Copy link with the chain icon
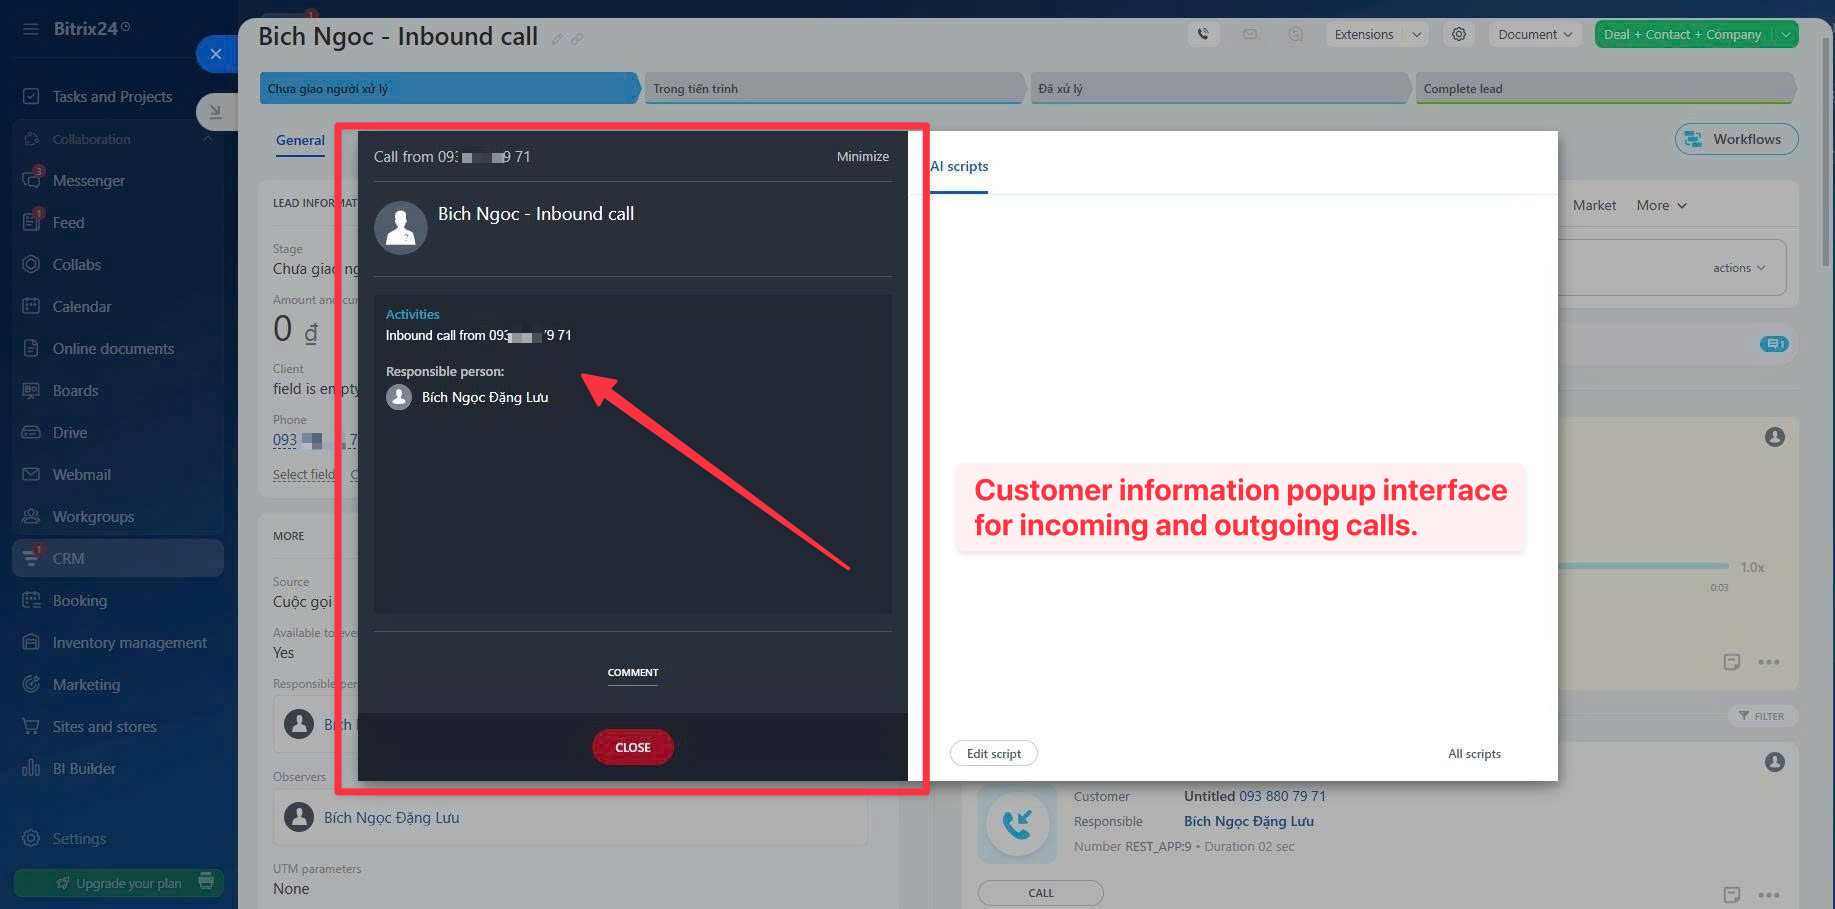Image resolution: width=1835 pixels, height=909 pixels. coord(577,39)
